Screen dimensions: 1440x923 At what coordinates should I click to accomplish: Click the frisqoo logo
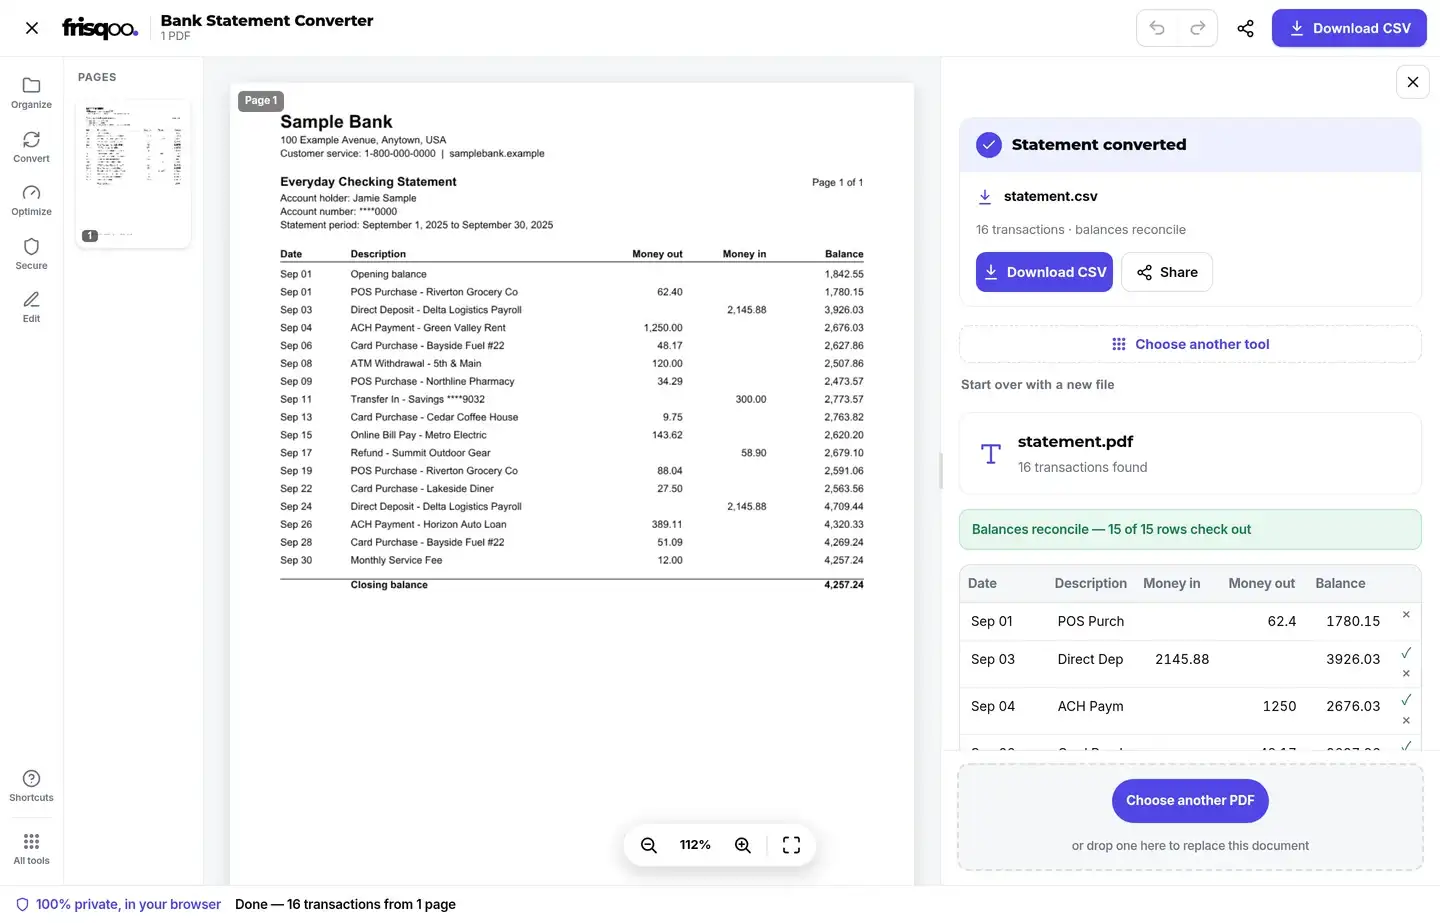click(100, 28)
